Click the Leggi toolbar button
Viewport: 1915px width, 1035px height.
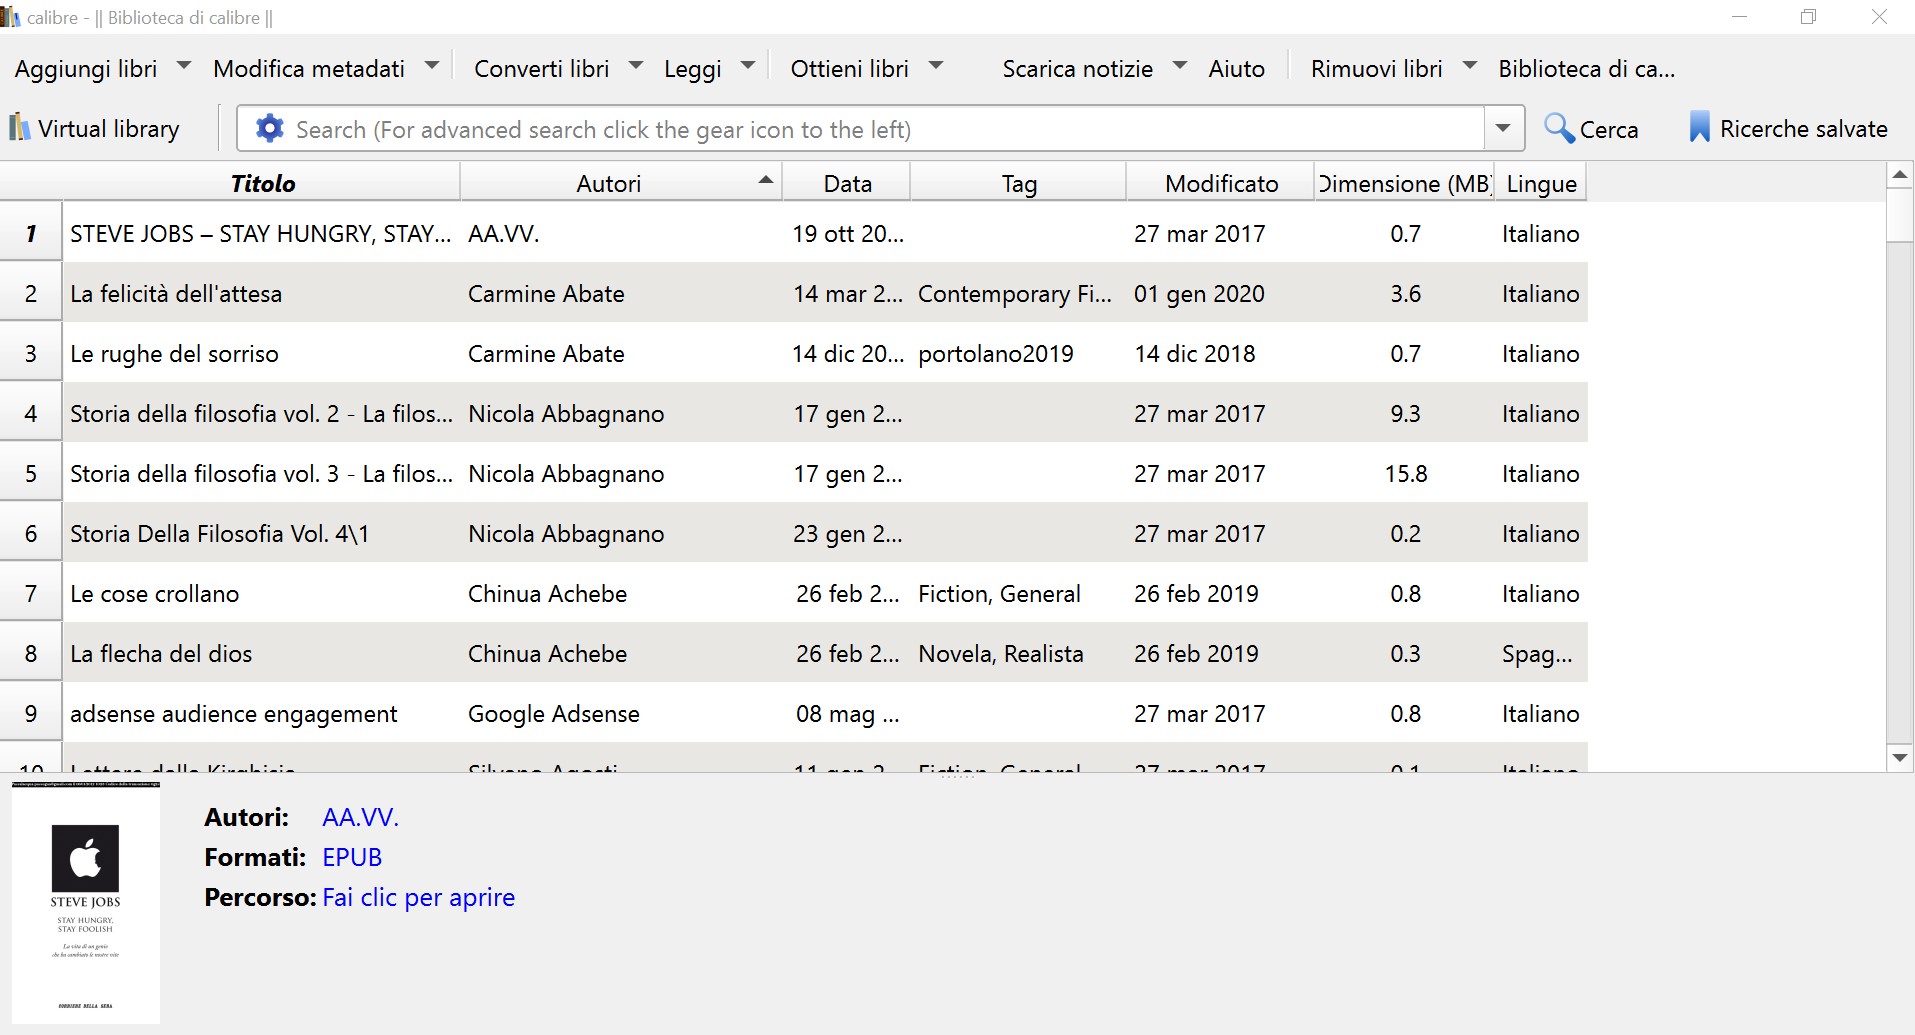[692, 69]
